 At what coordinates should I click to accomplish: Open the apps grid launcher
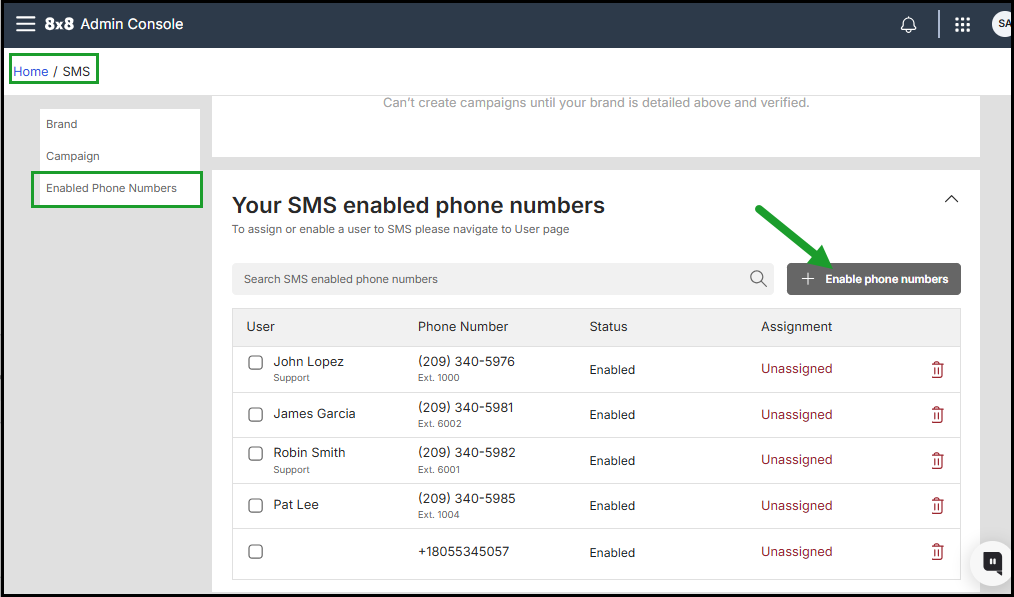[x=963, y=25]
